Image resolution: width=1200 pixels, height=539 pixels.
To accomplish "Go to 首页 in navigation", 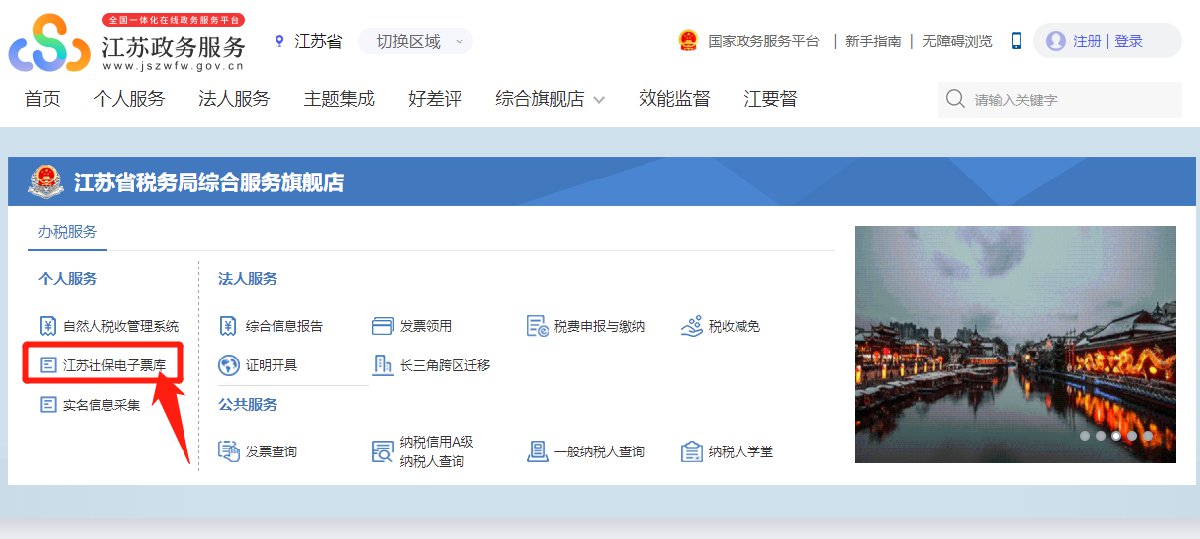I will tap(43, 99).
